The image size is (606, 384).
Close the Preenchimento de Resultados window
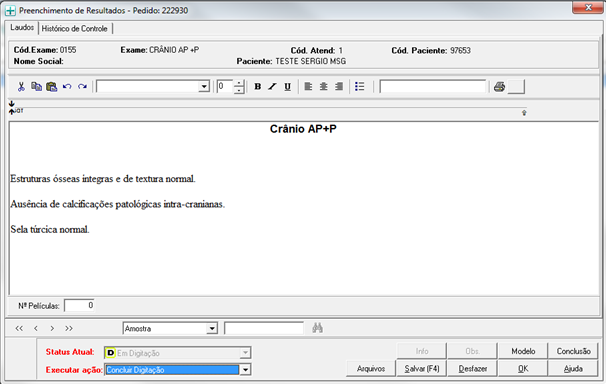(x=587, y=8)
